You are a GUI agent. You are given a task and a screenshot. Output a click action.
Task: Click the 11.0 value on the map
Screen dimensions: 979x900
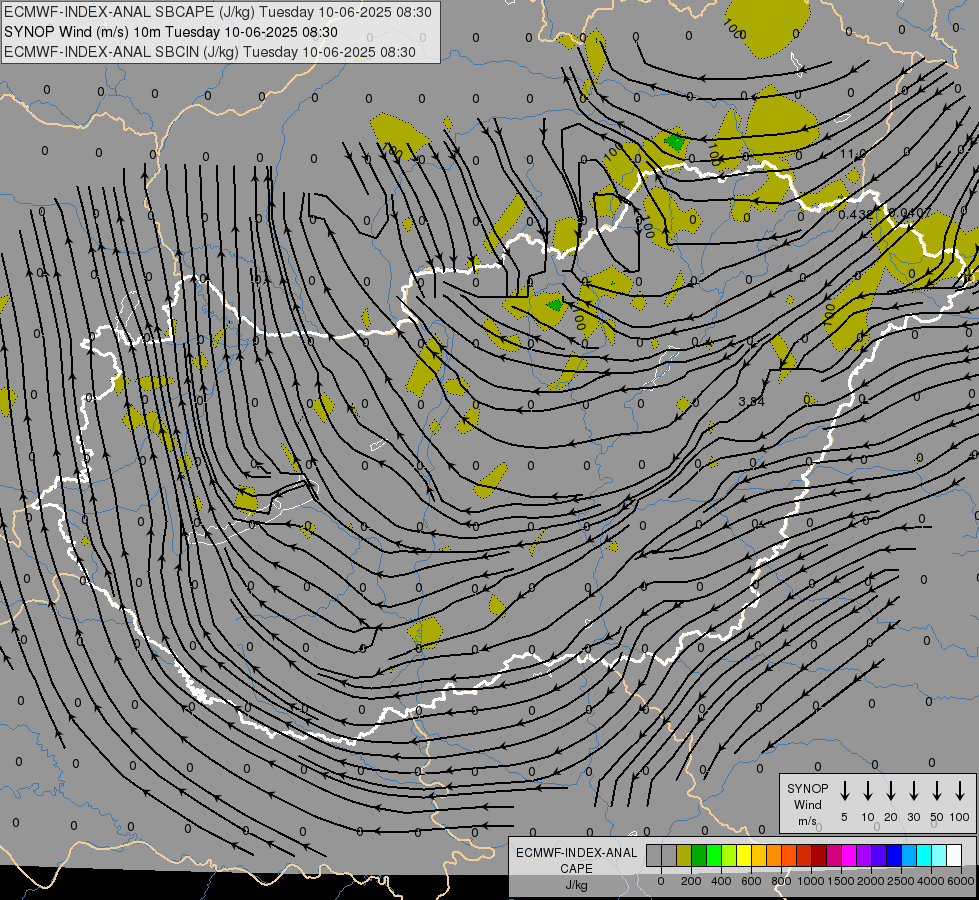coord(853,154)
